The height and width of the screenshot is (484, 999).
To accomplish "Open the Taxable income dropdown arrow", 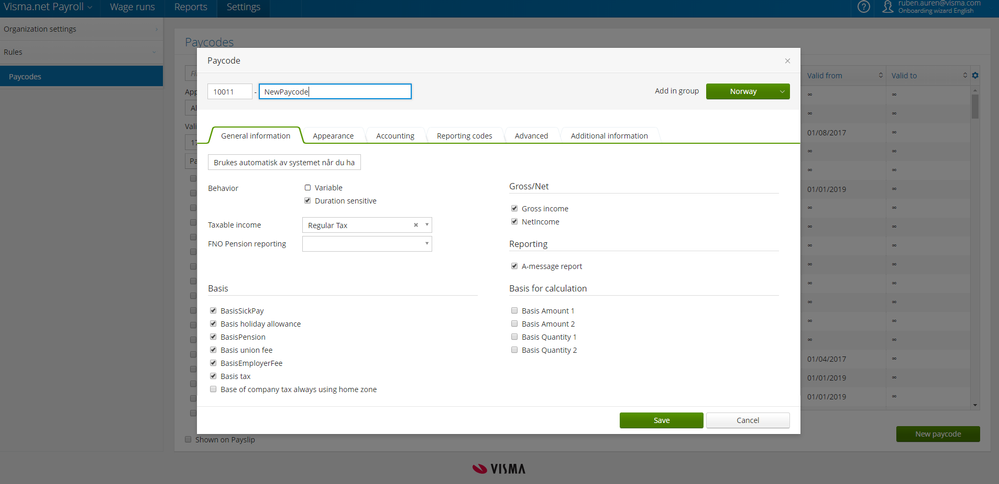I will click(426, 225).
